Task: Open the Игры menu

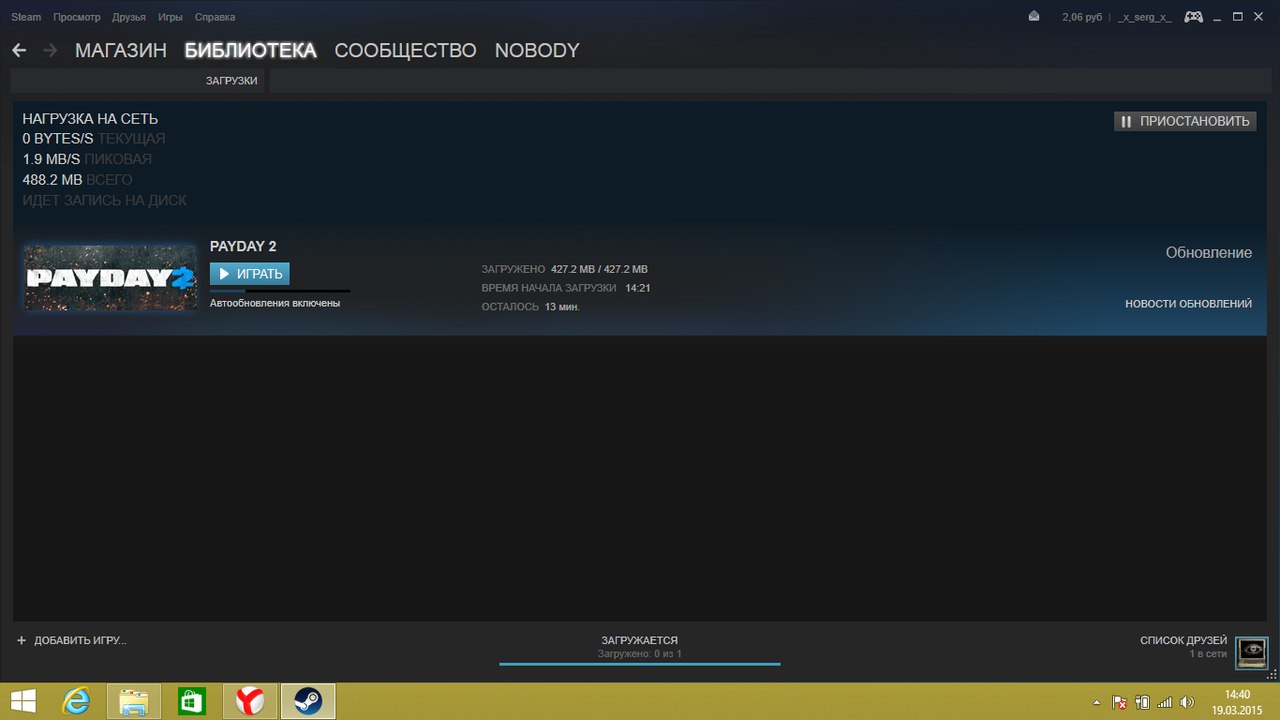Action: click(170, 17)
